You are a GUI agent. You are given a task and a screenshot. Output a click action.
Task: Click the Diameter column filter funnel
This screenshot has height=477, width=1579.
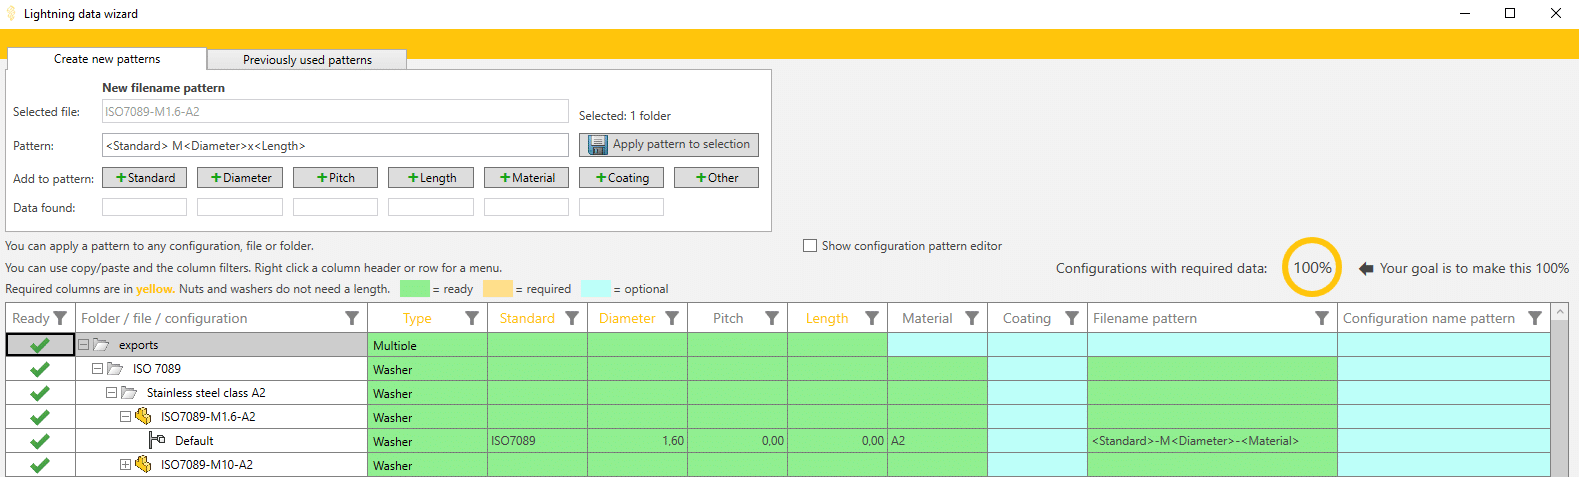(x=672, y=318)
